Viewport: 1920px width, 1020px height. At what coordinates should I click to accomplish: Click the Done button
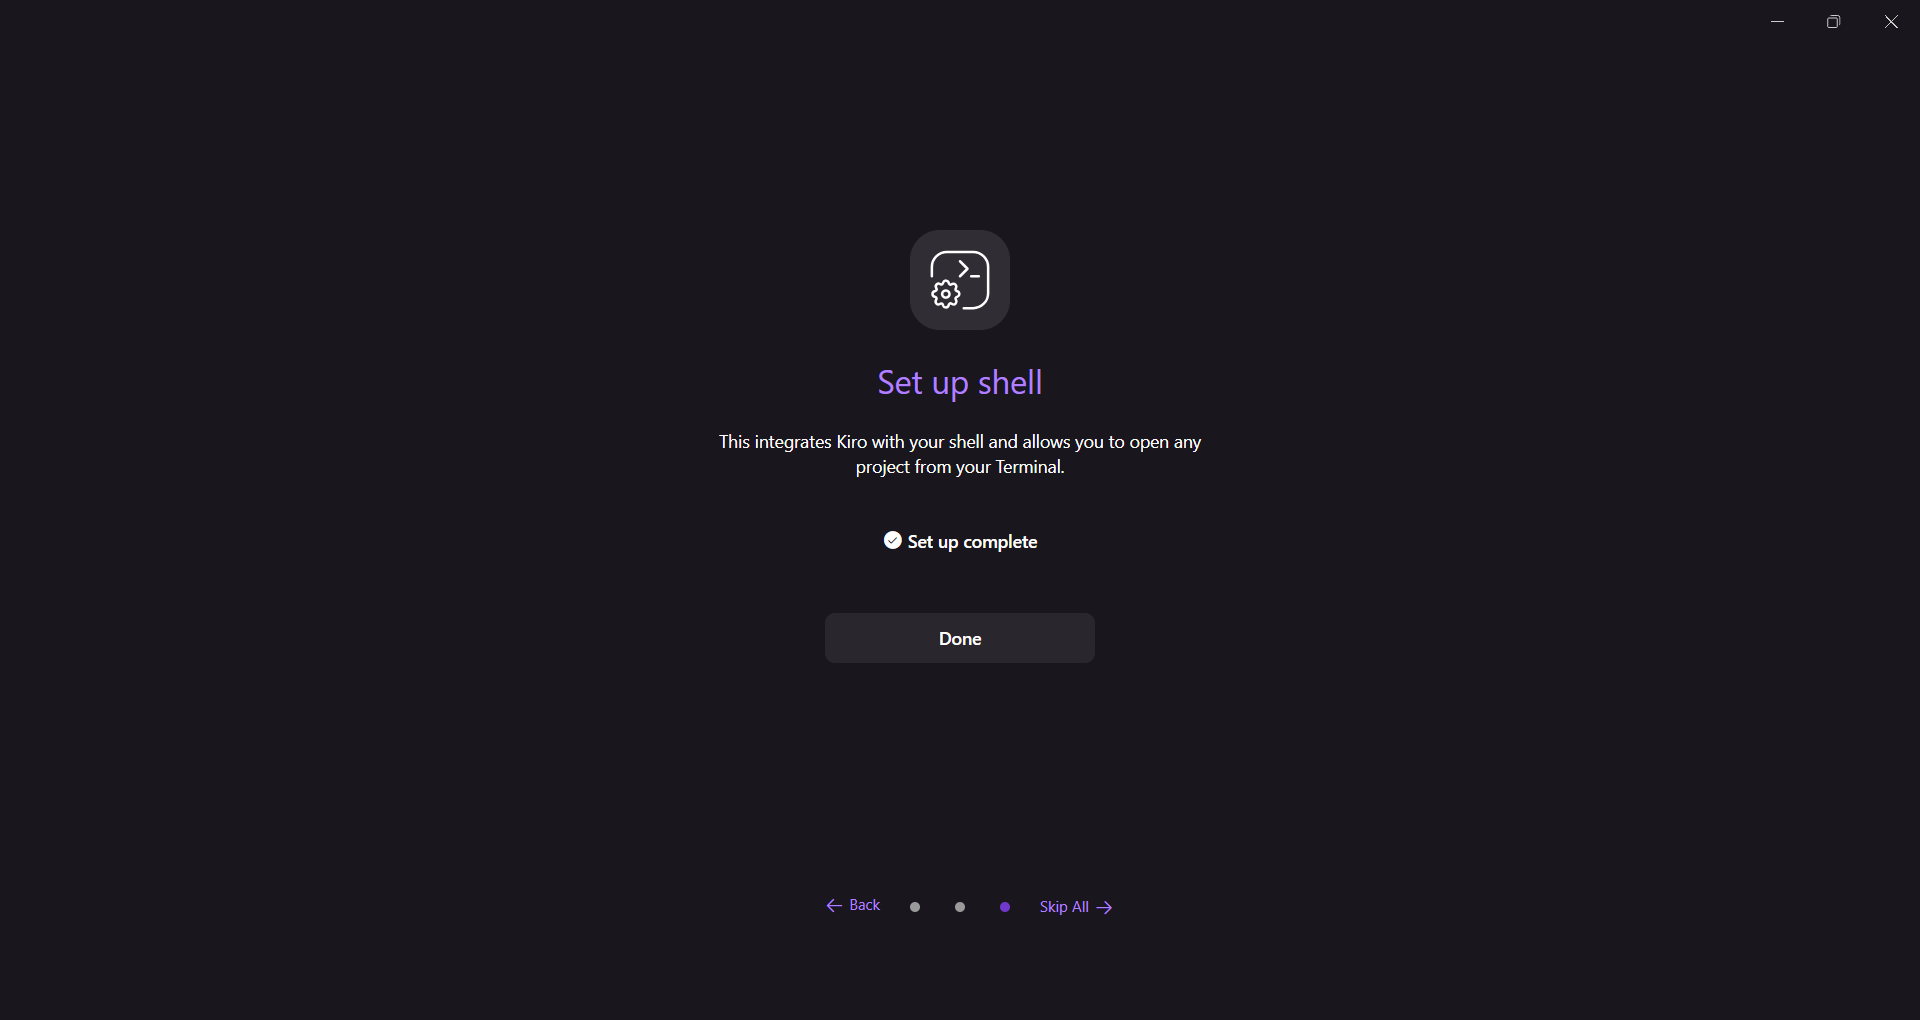[x=960, y=638]
